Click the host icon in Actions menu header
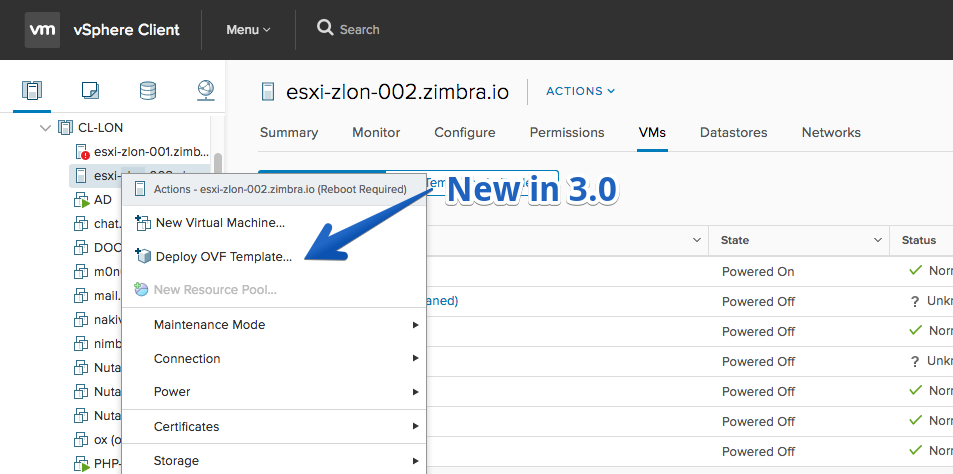953x474 pixels. coord(140,189)
